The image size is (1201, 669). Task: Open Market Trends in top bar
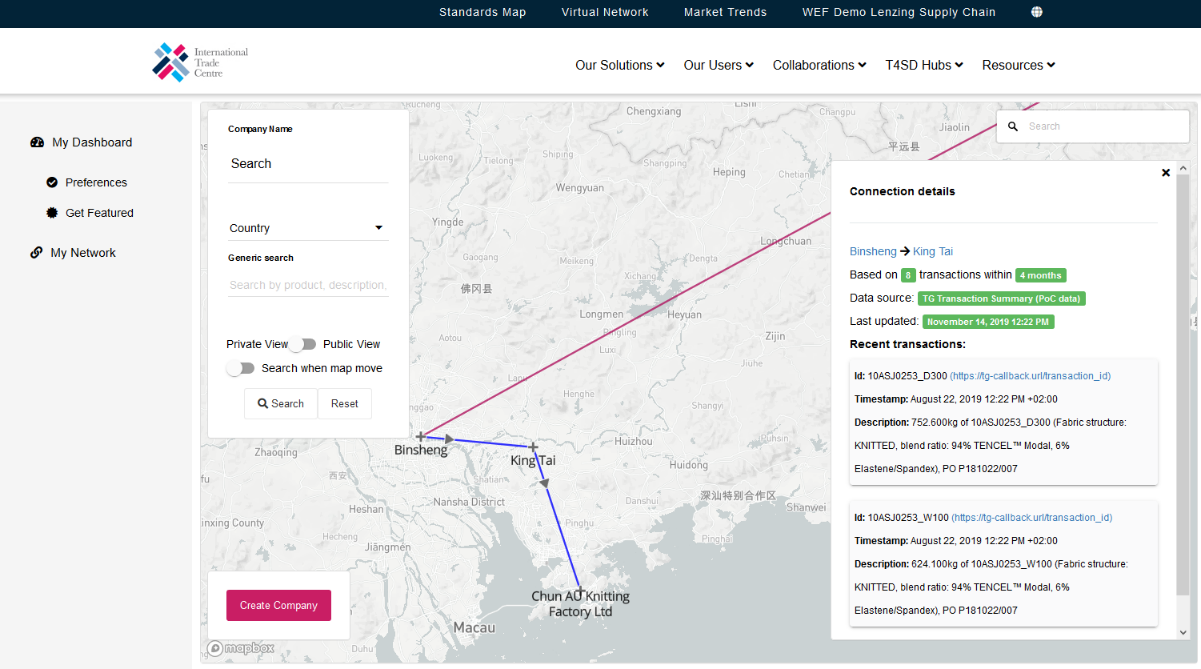click(x=725, y=12)
